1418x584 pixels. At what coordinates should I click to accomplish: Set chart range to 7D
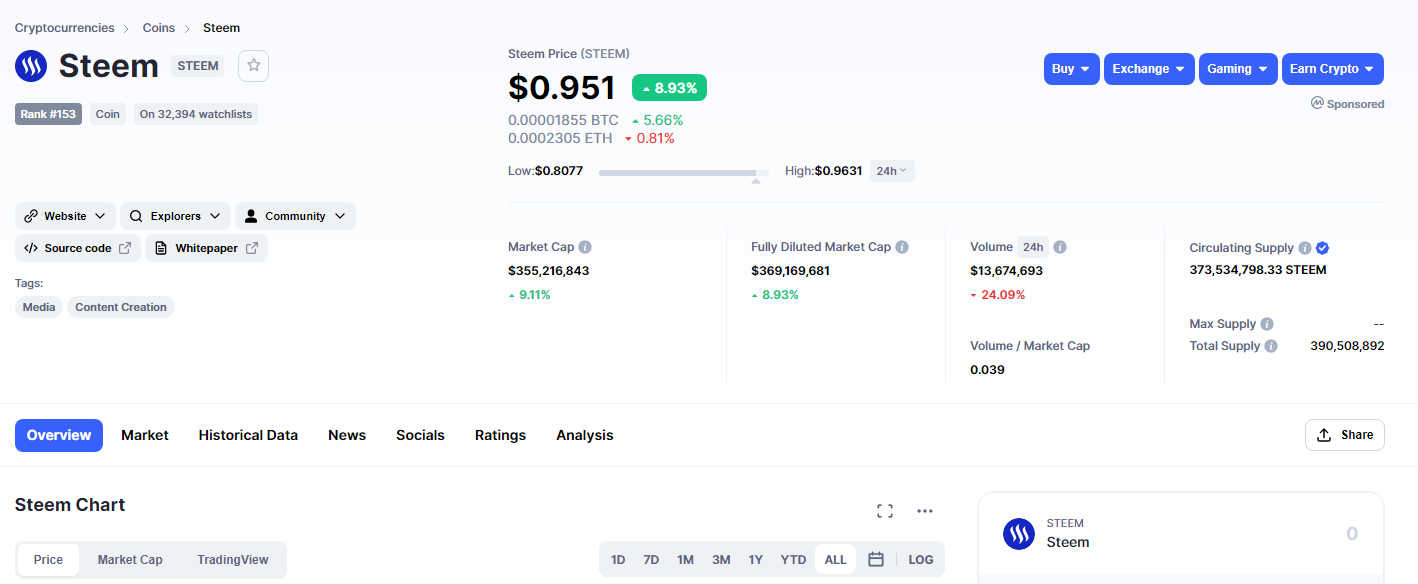click(651, 560)
